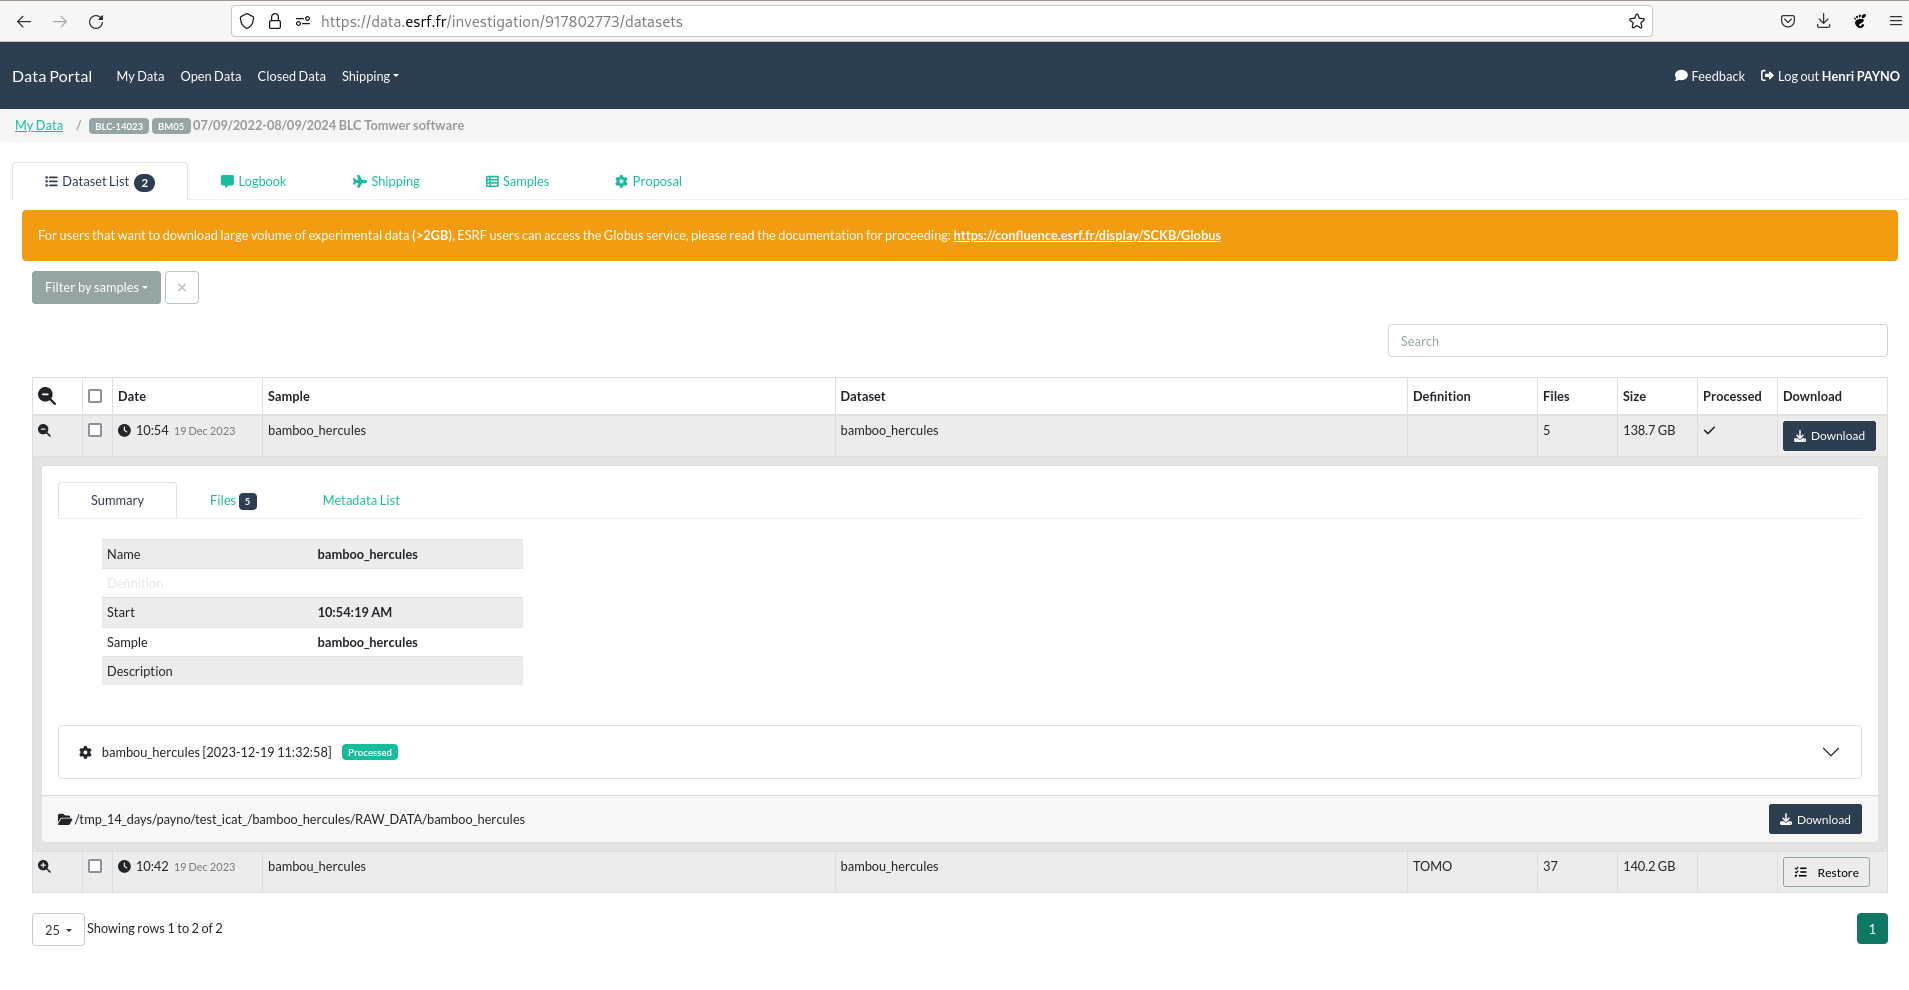Open the Shipping dropdown in navbar
Screen dimensions: 1909x990
(370, 76)
